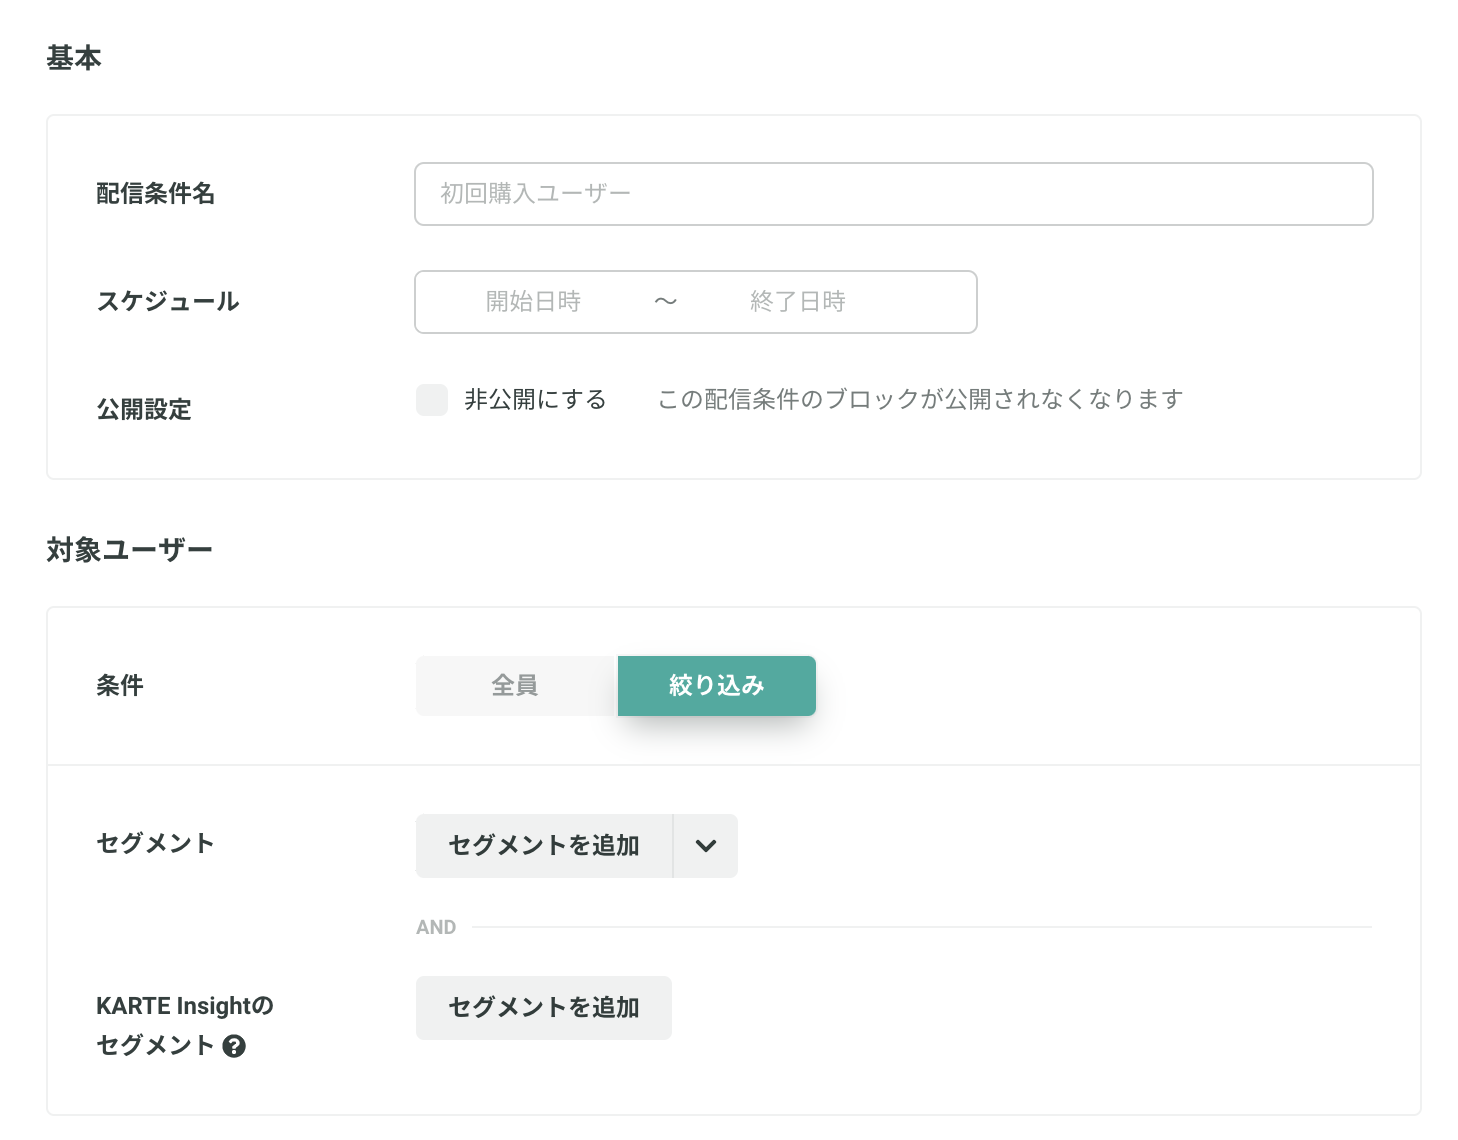The width and height of the screenshot is (1458, 1140).
Task: Click セグメントを追加 for KARTE Insight segments
Action: 544,1008
